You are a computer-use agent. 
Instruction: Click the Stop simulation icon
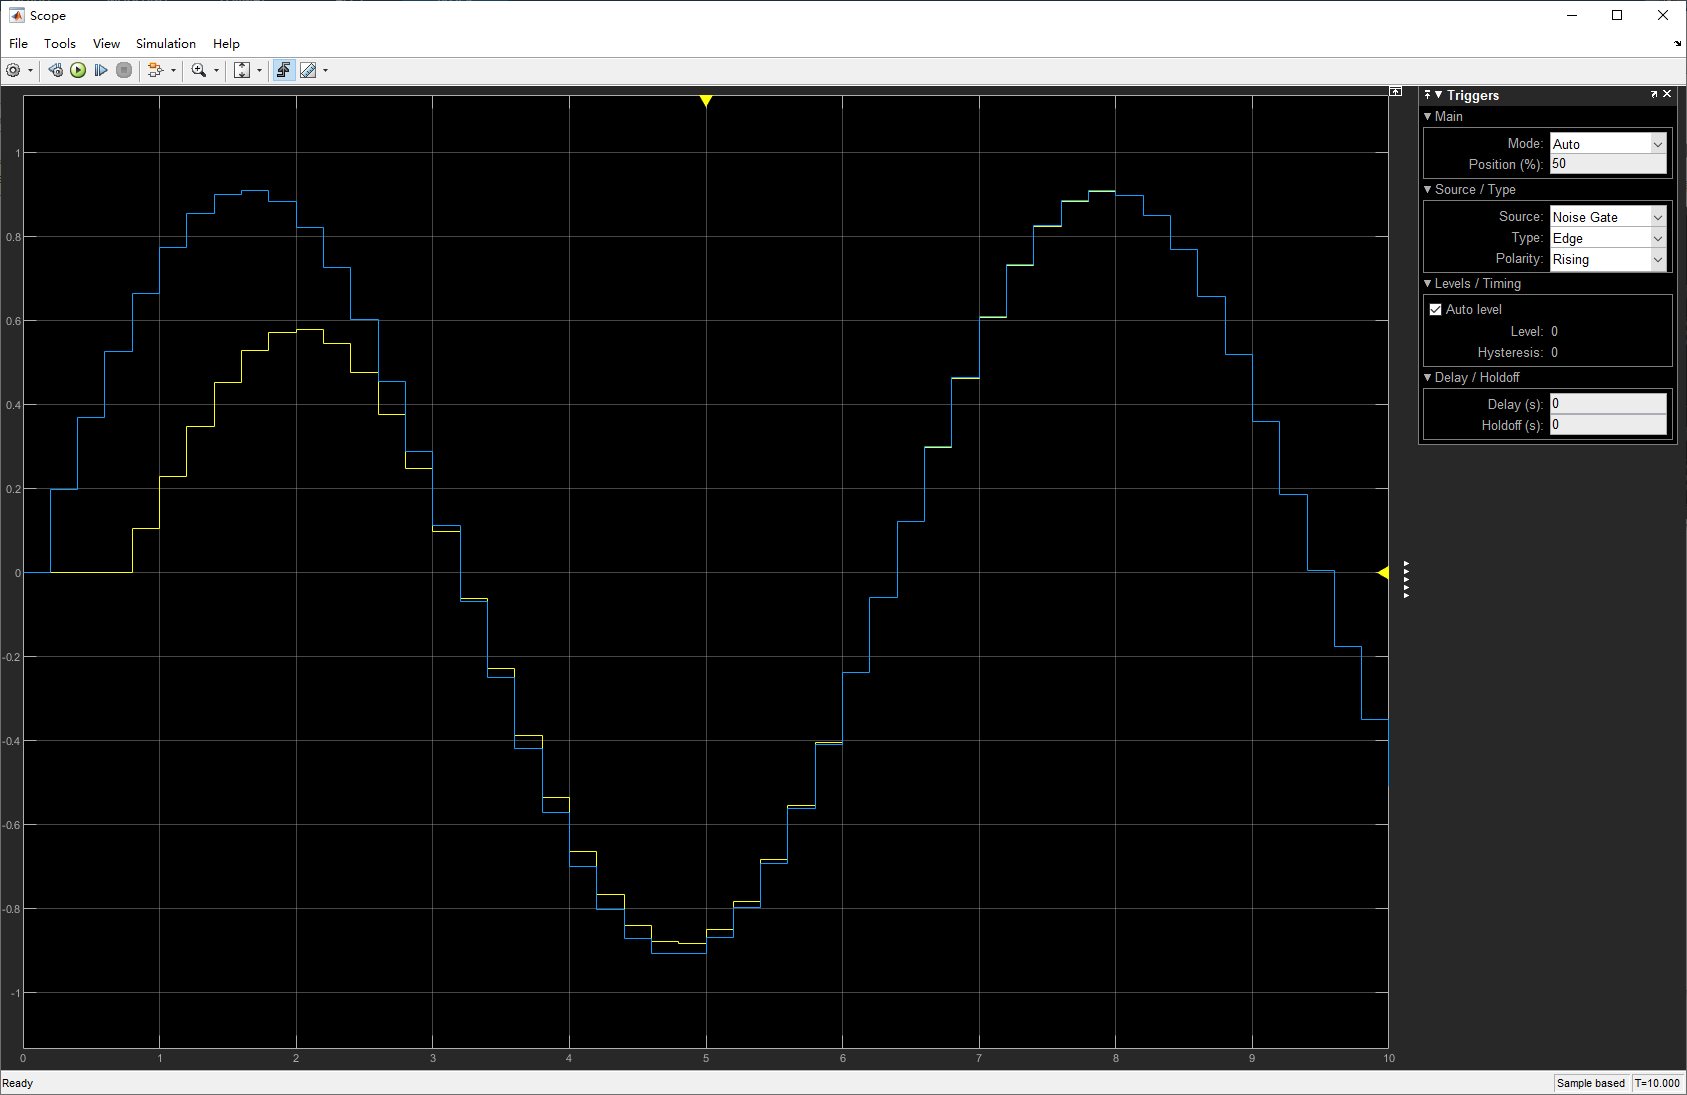click(124, 70)
